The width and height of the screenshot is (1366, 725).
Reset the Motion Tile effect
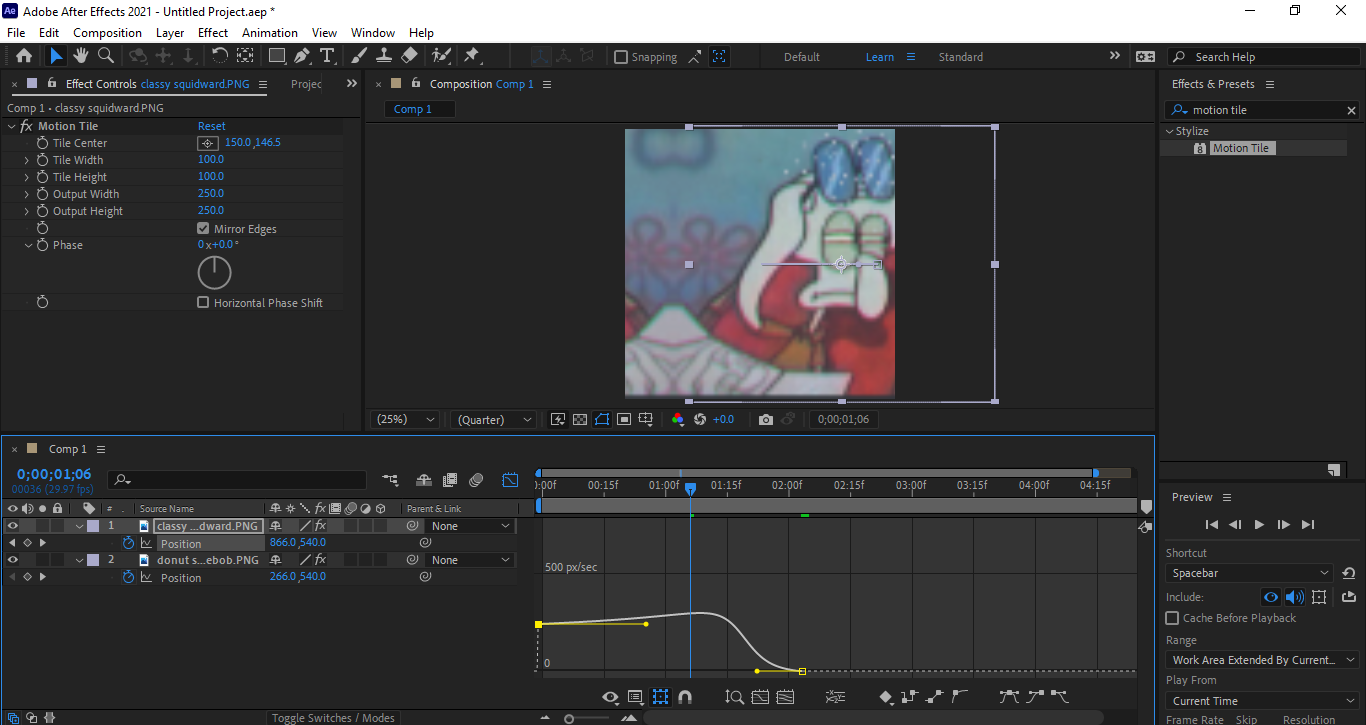click(212, 126)
